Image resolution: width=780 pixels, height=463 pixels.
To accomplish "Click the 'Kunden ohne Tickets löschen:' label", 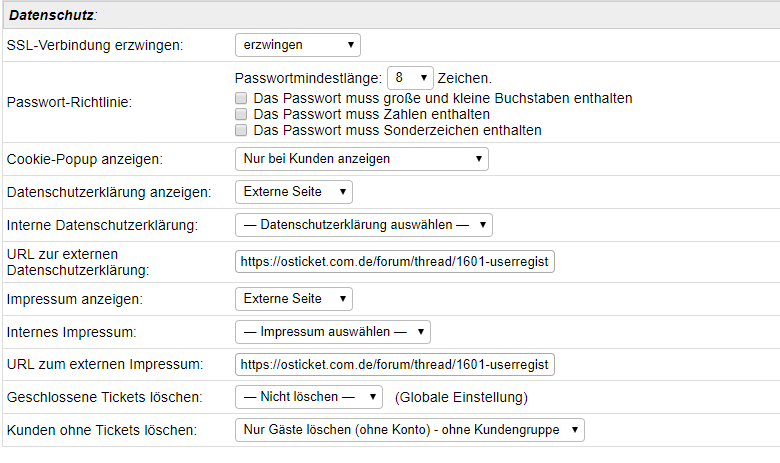I will click(x=101, y=430).
